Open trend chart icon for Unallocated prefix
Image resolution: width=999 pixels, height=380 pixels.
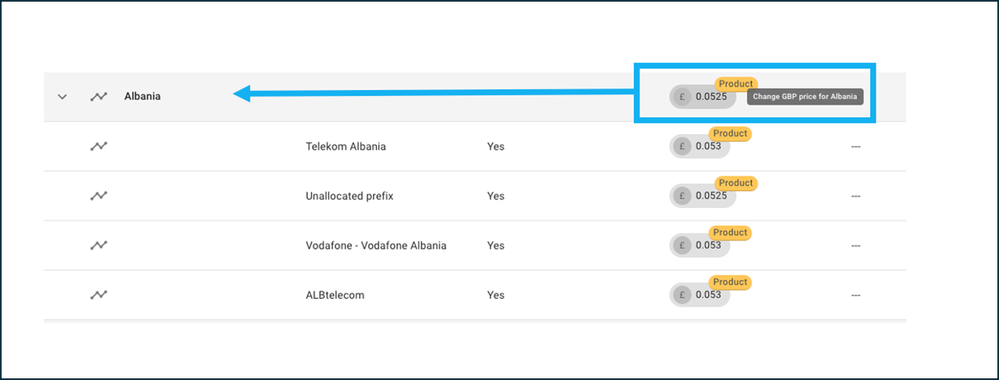tap(98, 196)
